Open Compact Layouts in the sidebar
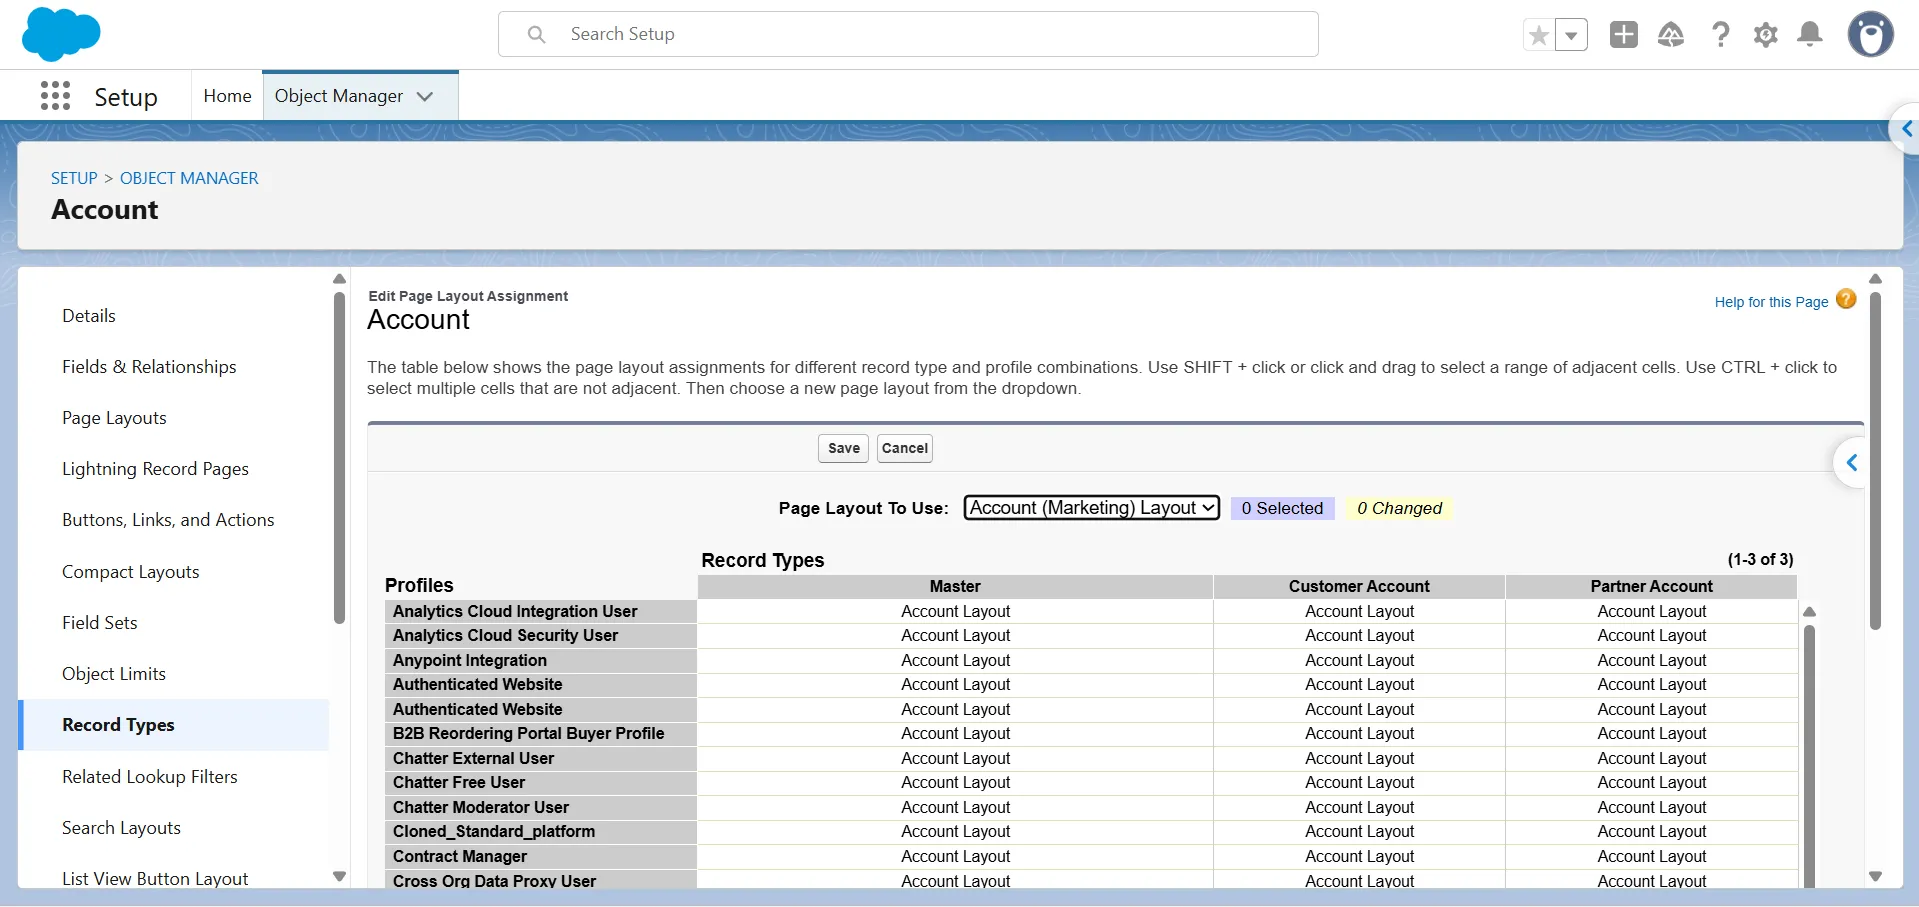This screenshot has width=1919, height=907. coord(130,571)
